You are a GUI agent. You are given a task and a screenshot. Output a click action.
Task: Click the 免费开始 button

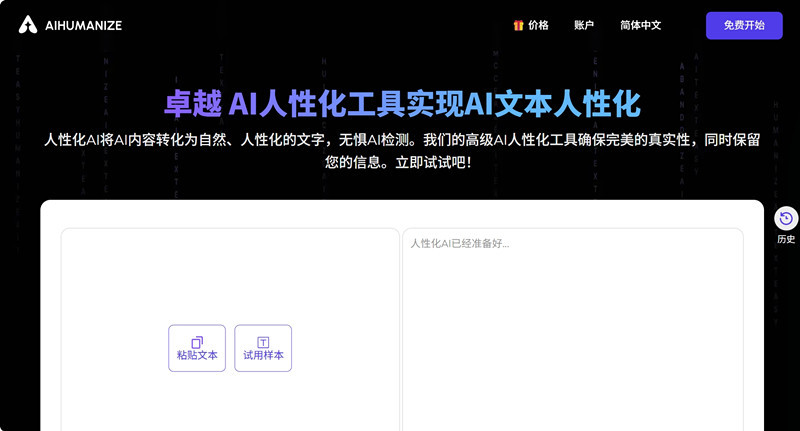(x=744, y=26)
